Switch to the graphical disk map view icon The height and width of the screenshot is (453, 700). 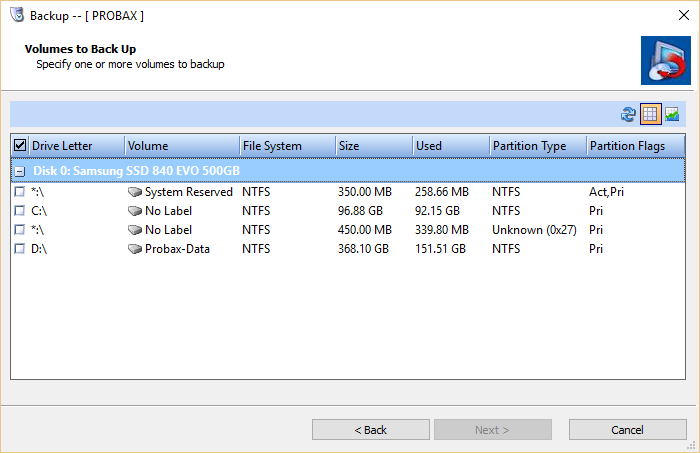click(672, 114)
